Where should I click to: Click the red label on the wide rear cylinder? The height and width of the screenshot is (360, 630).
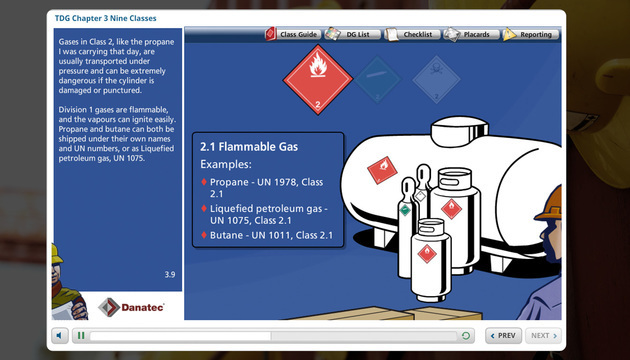451,209
